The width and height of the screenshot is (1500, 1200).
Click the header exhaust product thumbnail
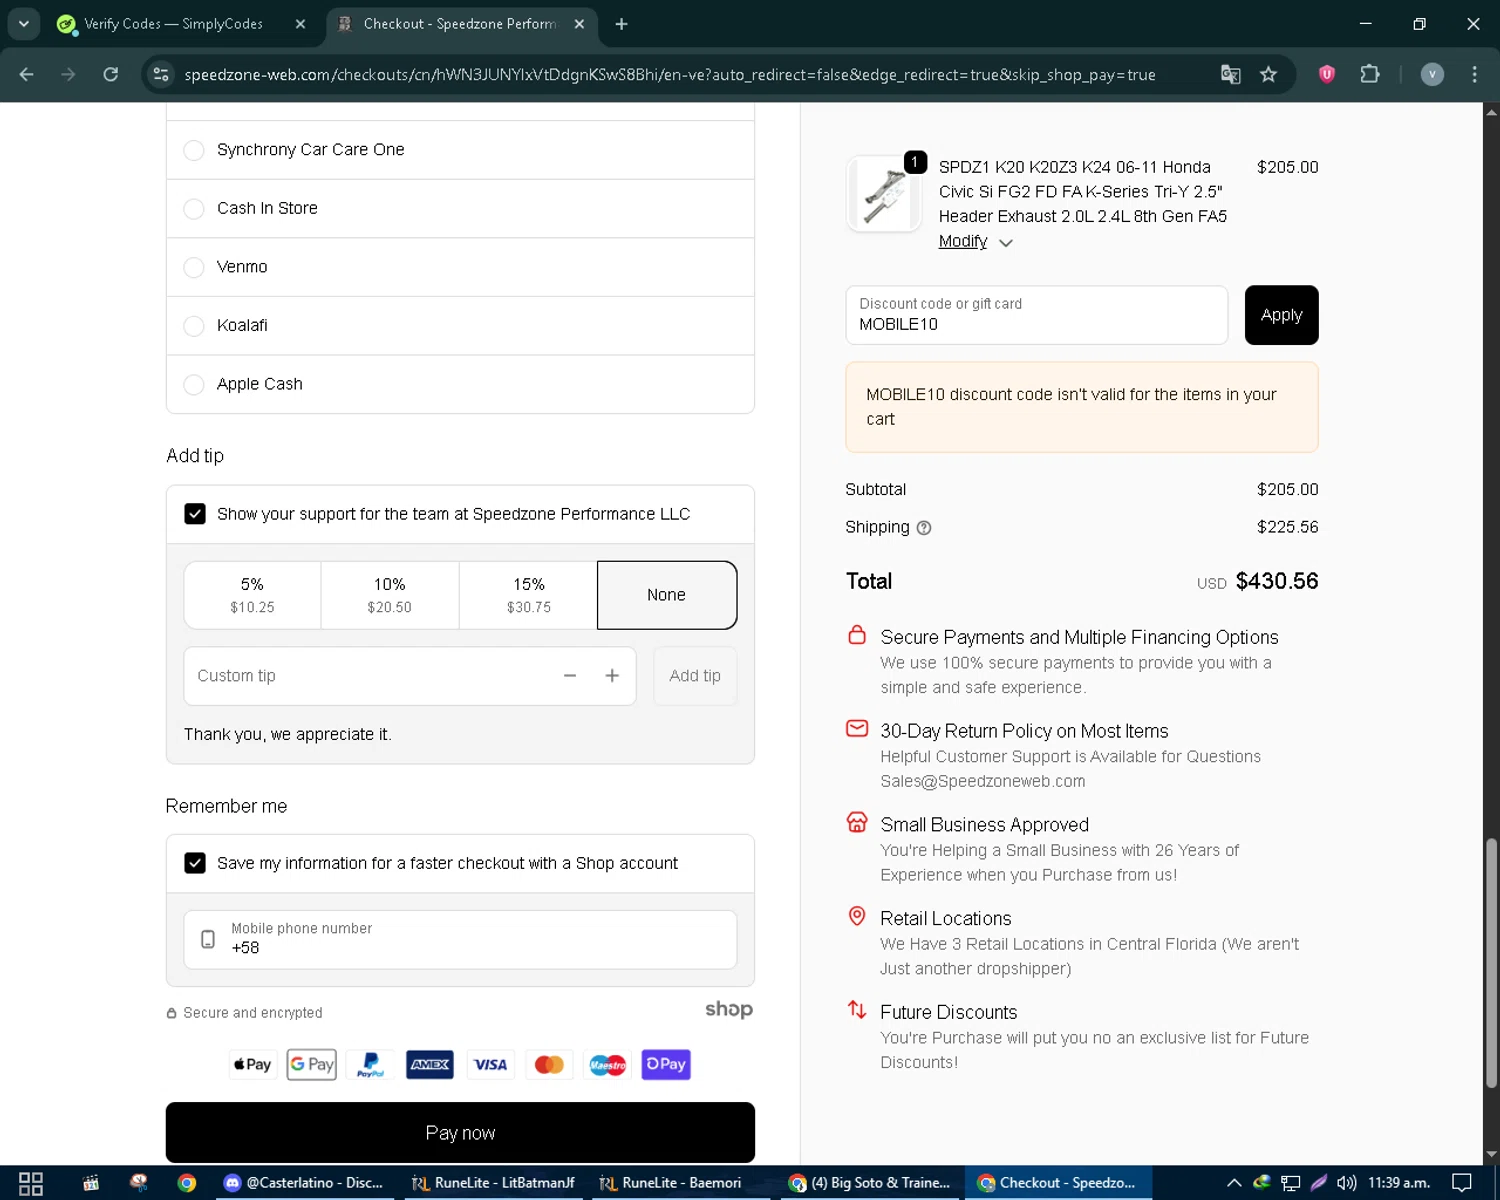tap(884, 194)
